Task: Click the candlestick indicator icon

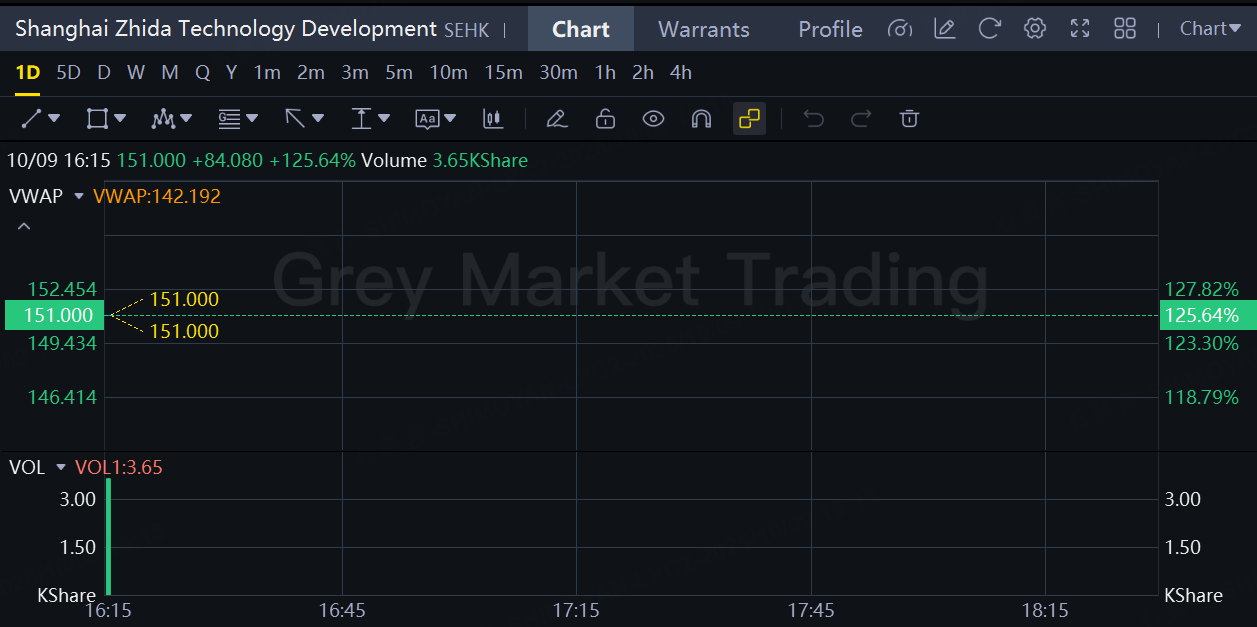Action: pos(493,119)
